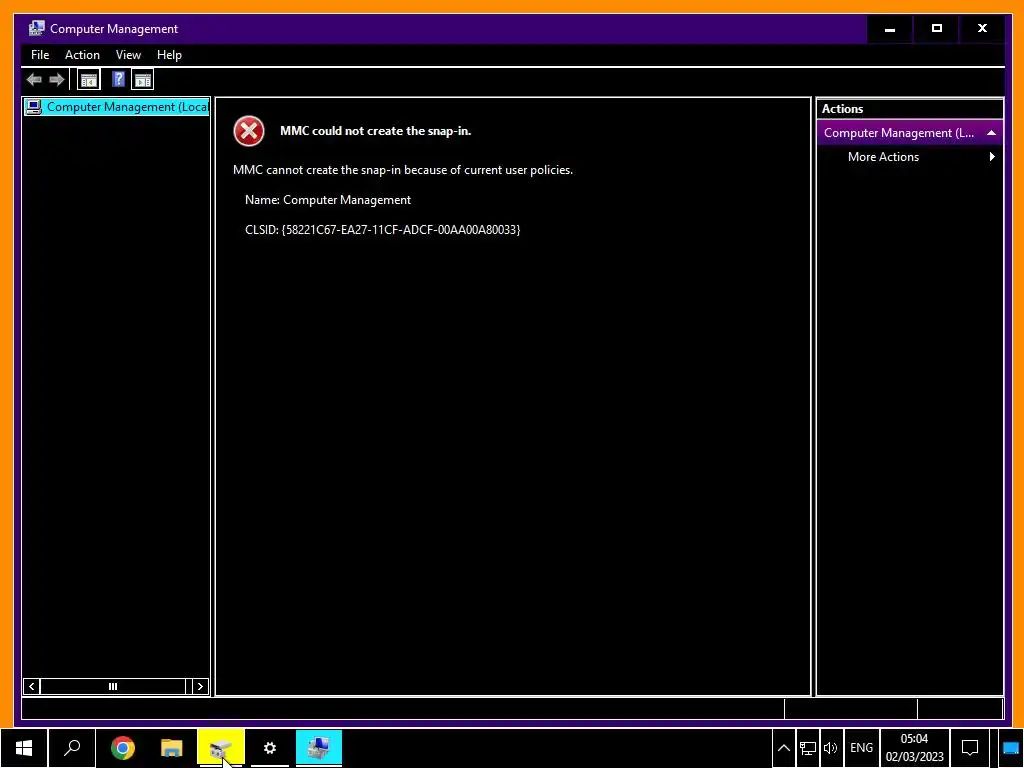
Task: Click right arrow of tree horizontal scrollbar
Action: coord(200,686)
